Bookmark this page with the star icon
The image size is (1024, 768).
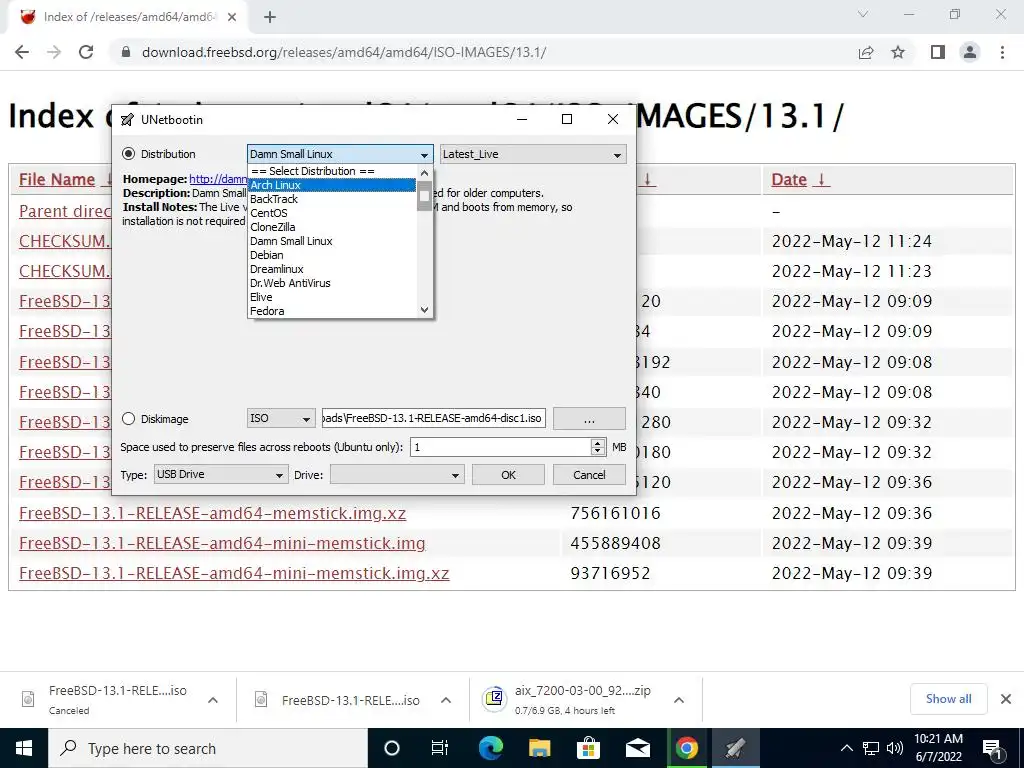point(898,52)
